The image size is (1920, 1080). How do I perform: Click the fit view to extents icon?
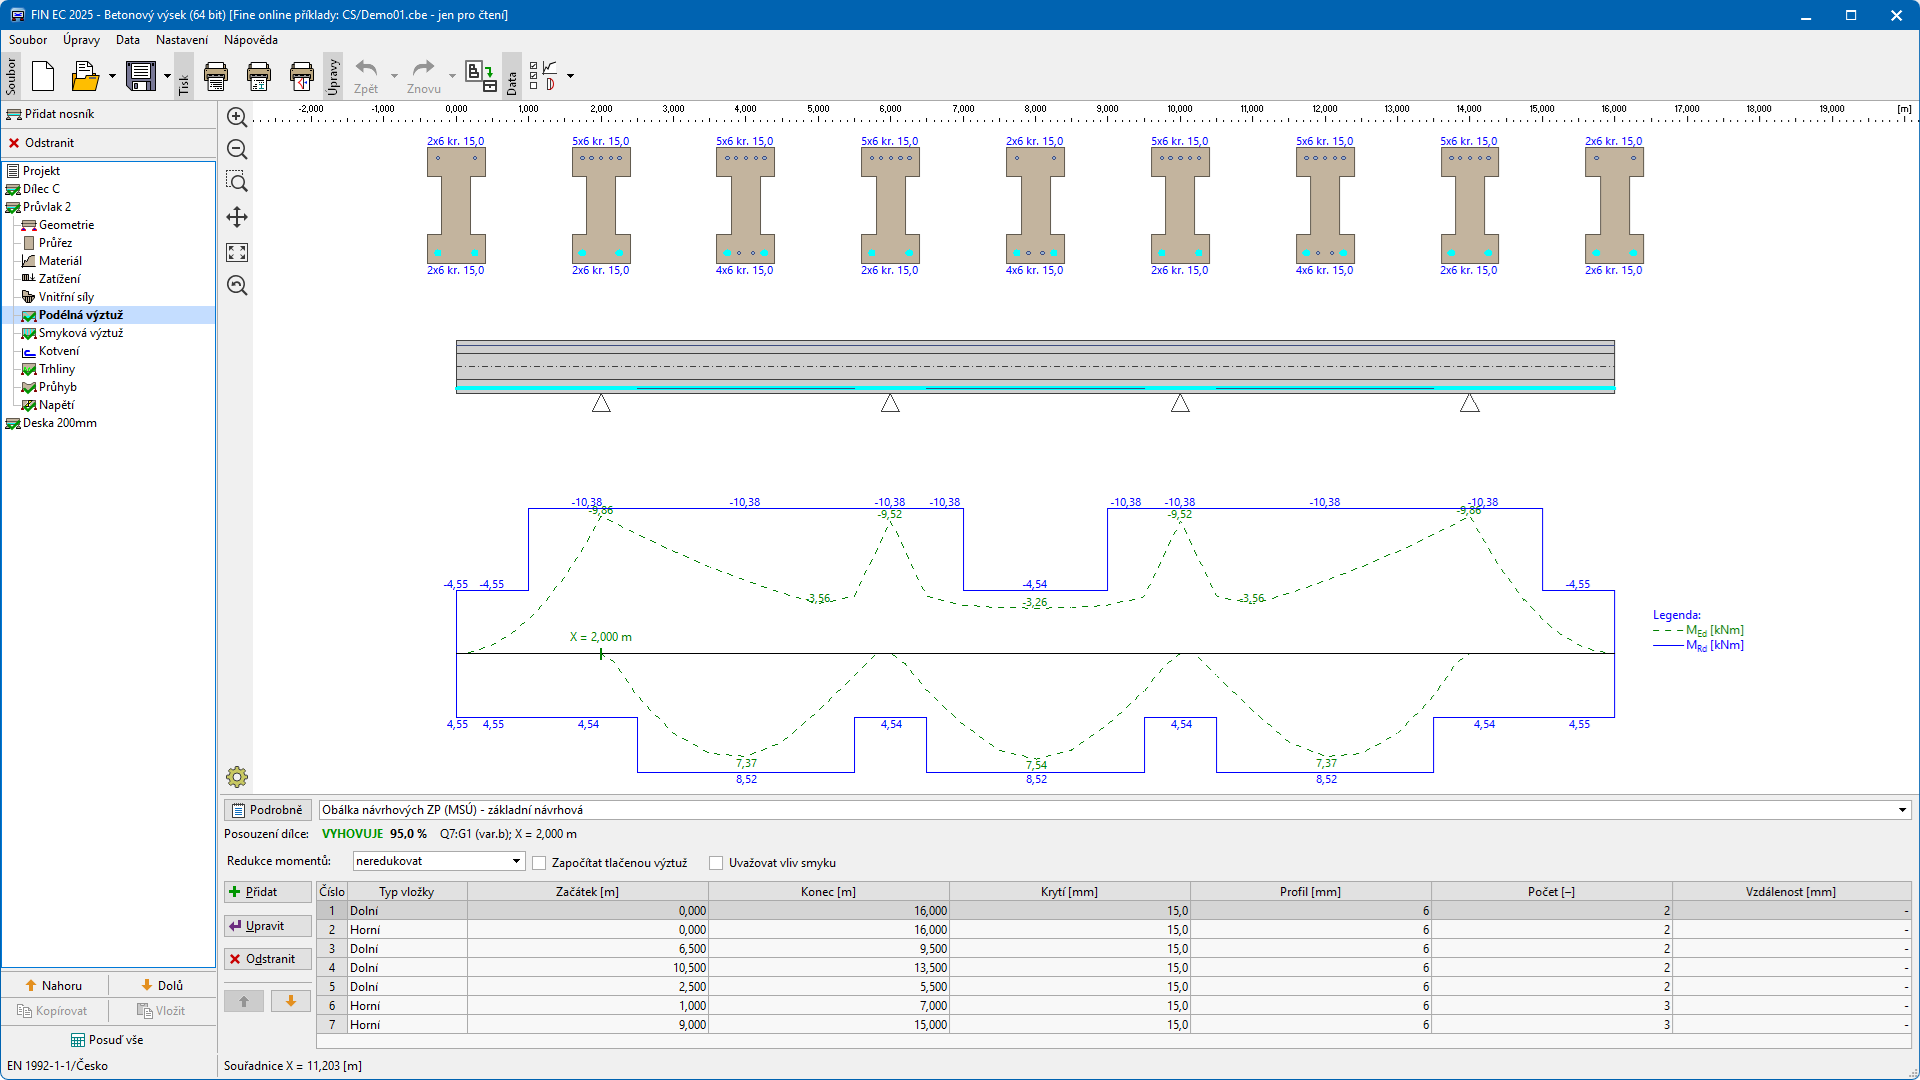[237, 252]
